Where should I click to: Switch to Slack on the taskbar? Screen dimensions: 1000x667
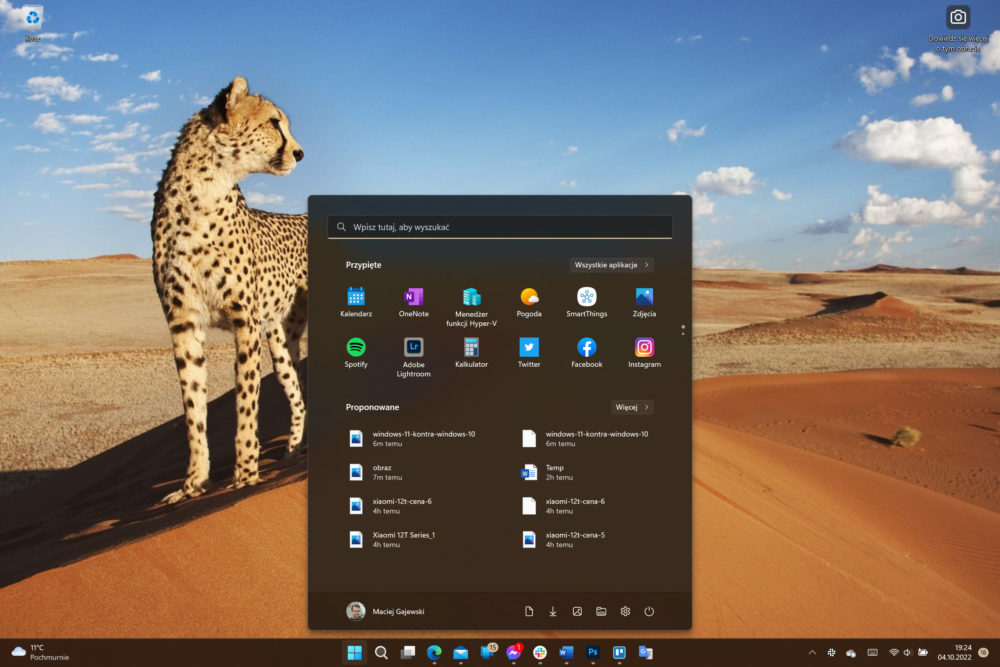pos(540,652)
